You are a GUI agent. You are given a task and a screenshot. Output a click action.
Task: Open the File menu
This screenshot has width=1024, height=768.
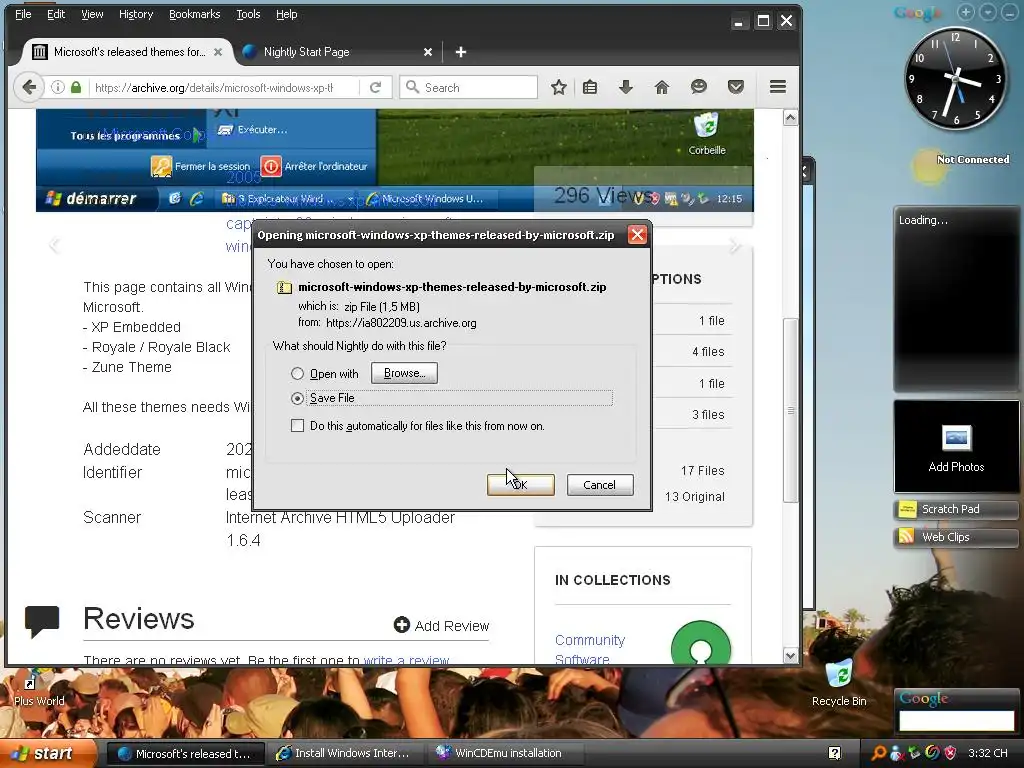[x=23, y=14]
